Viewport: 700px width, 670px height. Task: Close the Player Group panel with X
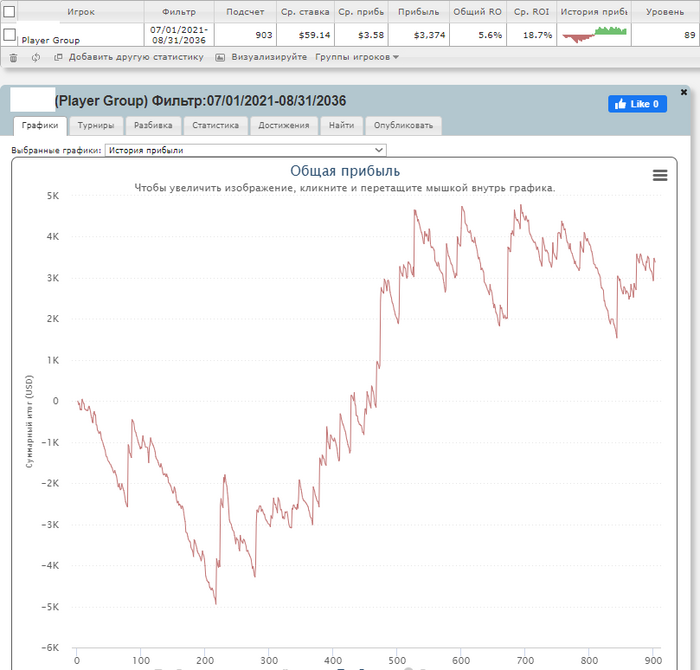tap(683, 92)
